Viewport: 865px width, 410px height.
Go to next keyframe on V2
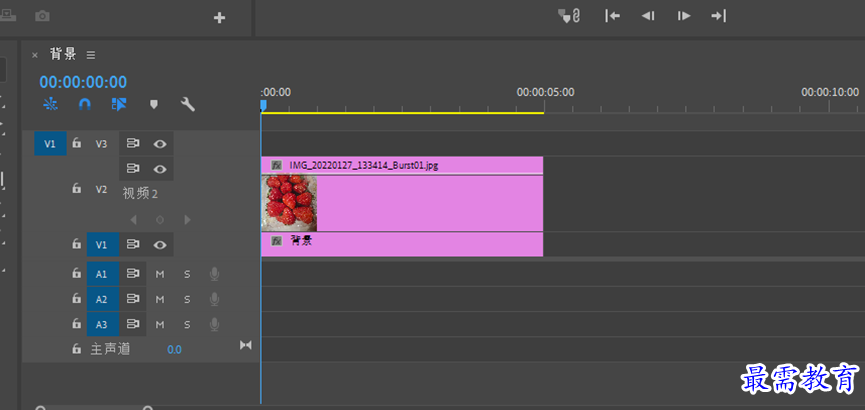[188, 220]
